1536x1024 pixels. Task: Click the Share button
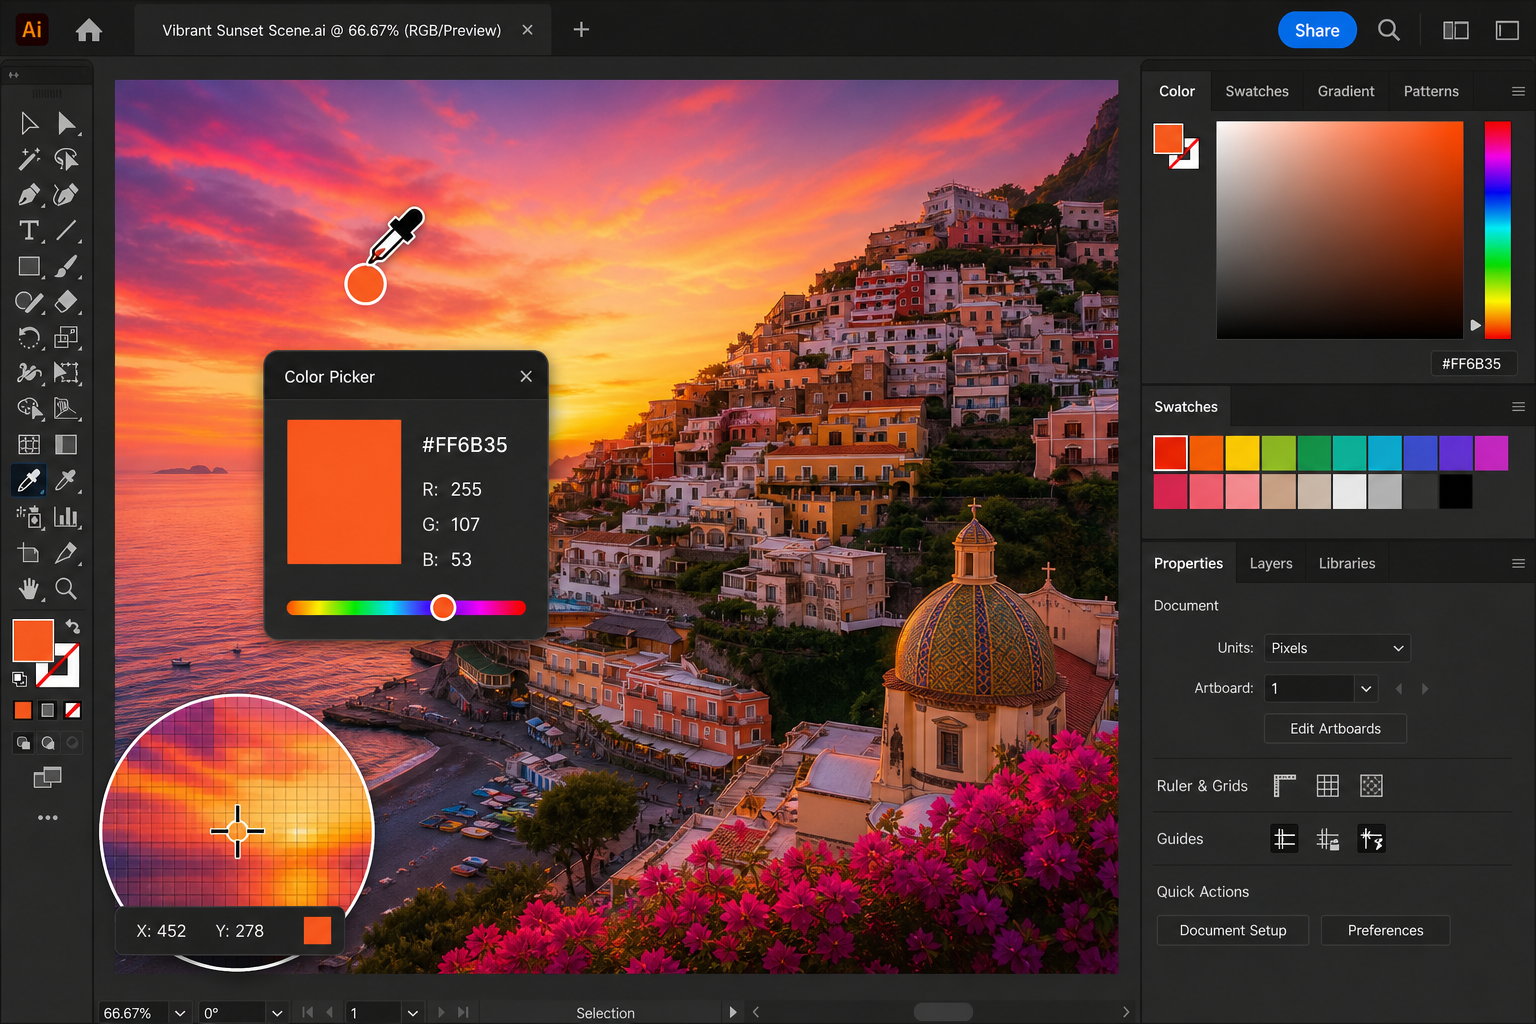click(1317, 30)
